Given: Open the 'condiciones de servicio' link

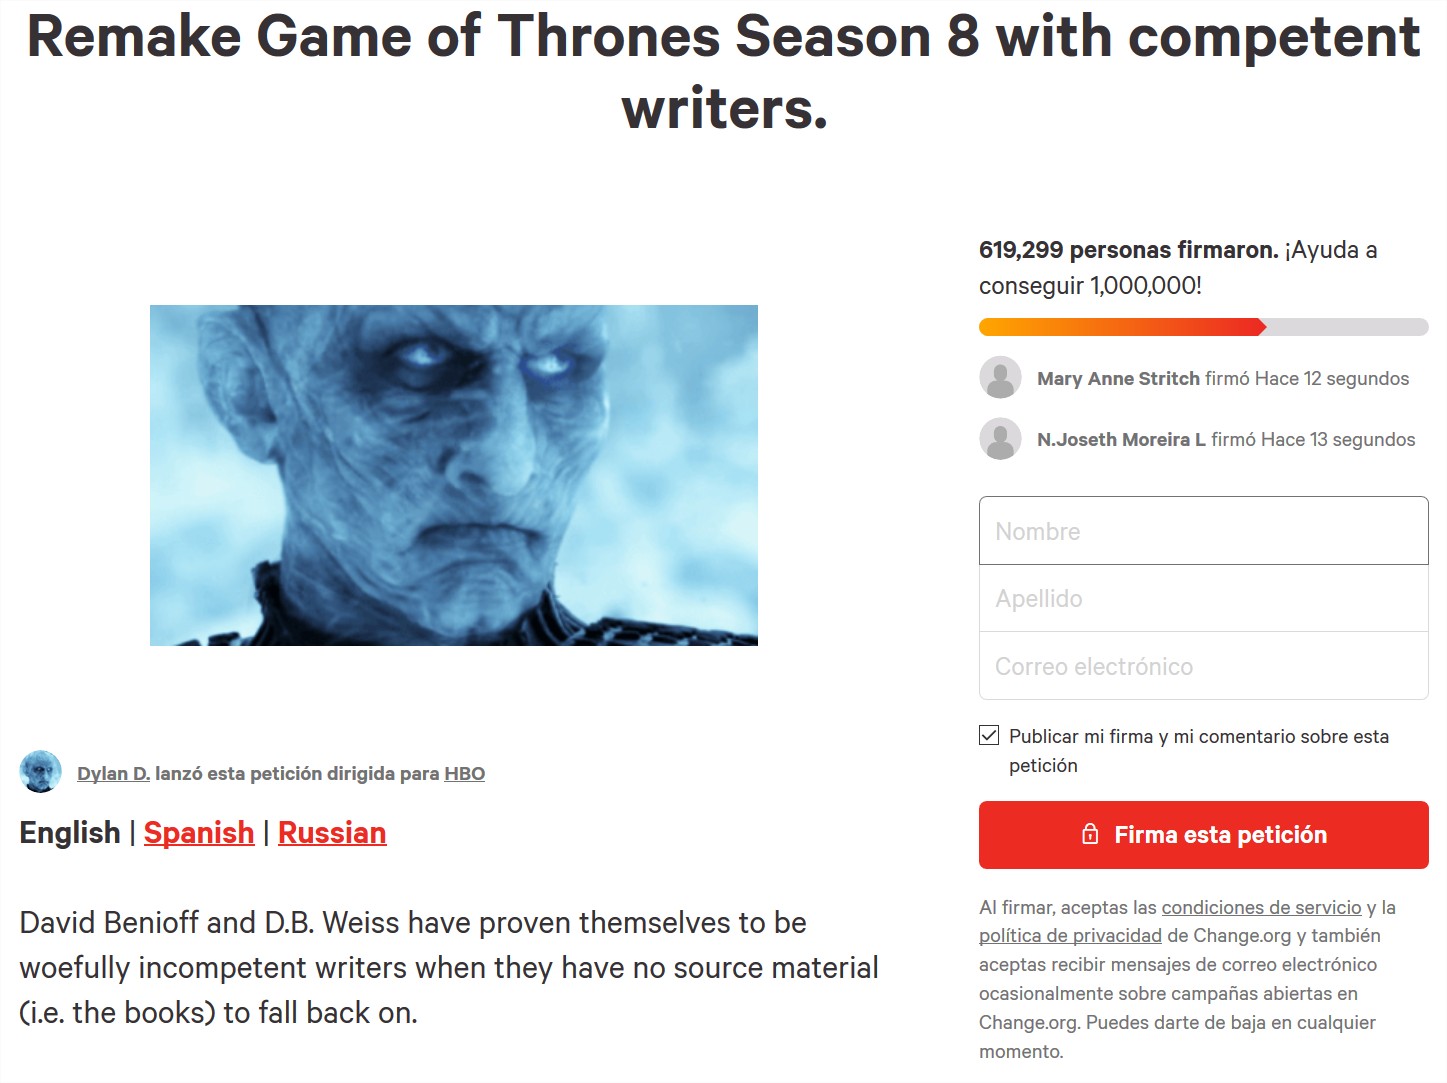Looking at the screenshot, I should pos(1261,907).
